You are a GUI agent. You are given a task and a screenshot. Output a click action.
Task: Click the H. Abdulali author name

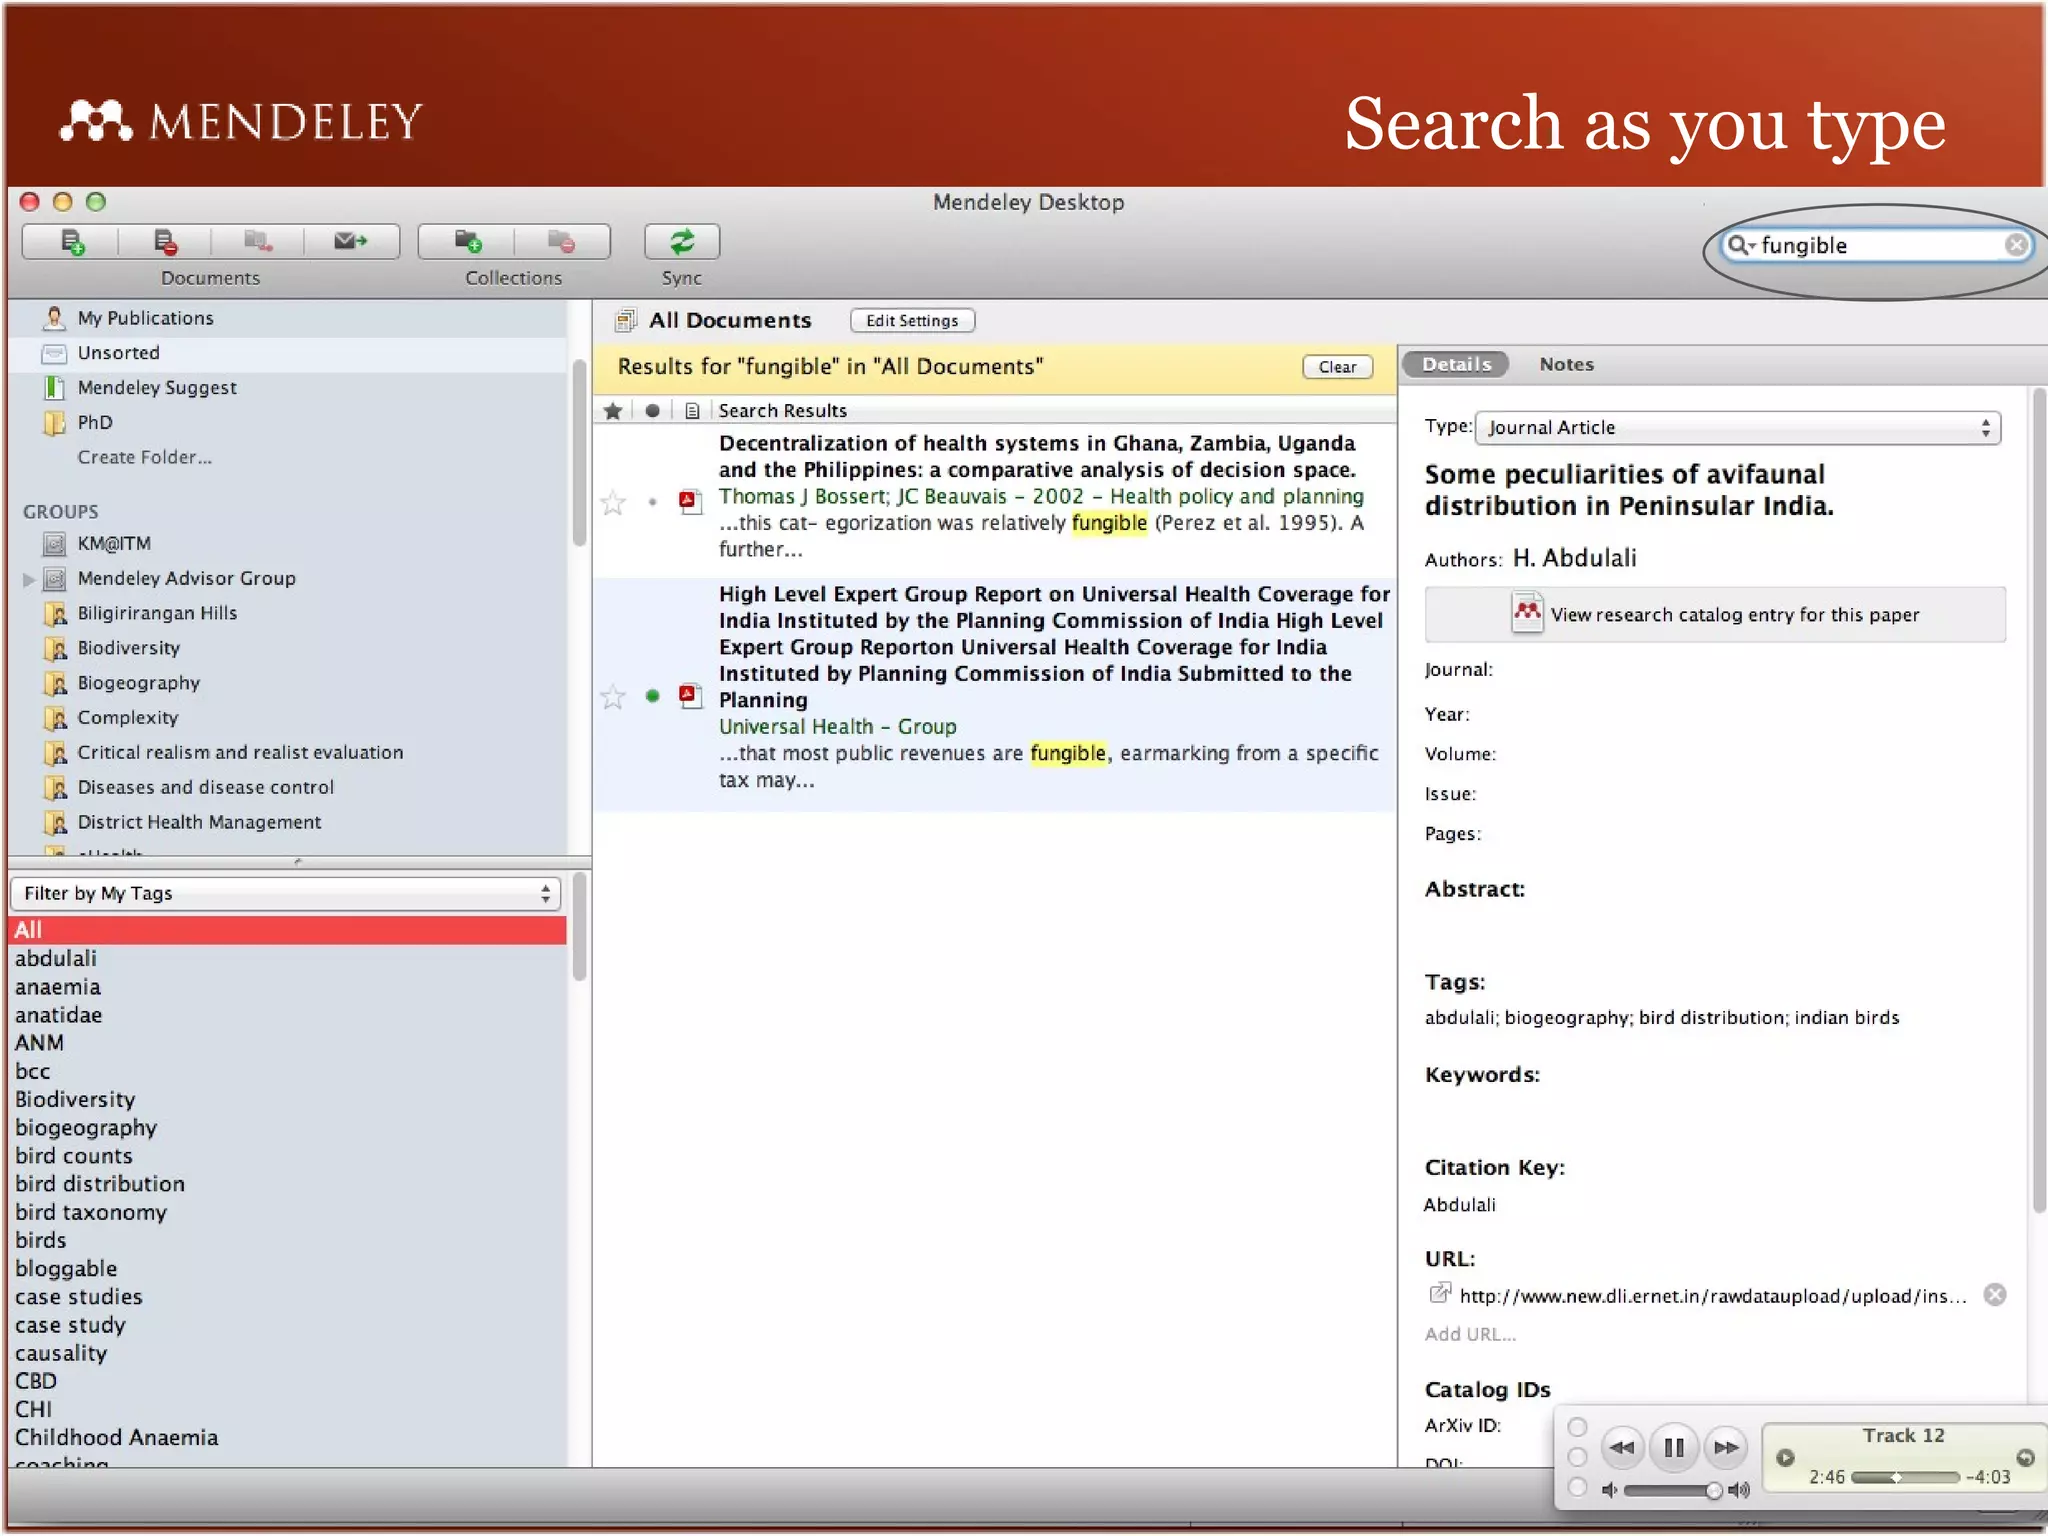click(x=1574, y=558)
